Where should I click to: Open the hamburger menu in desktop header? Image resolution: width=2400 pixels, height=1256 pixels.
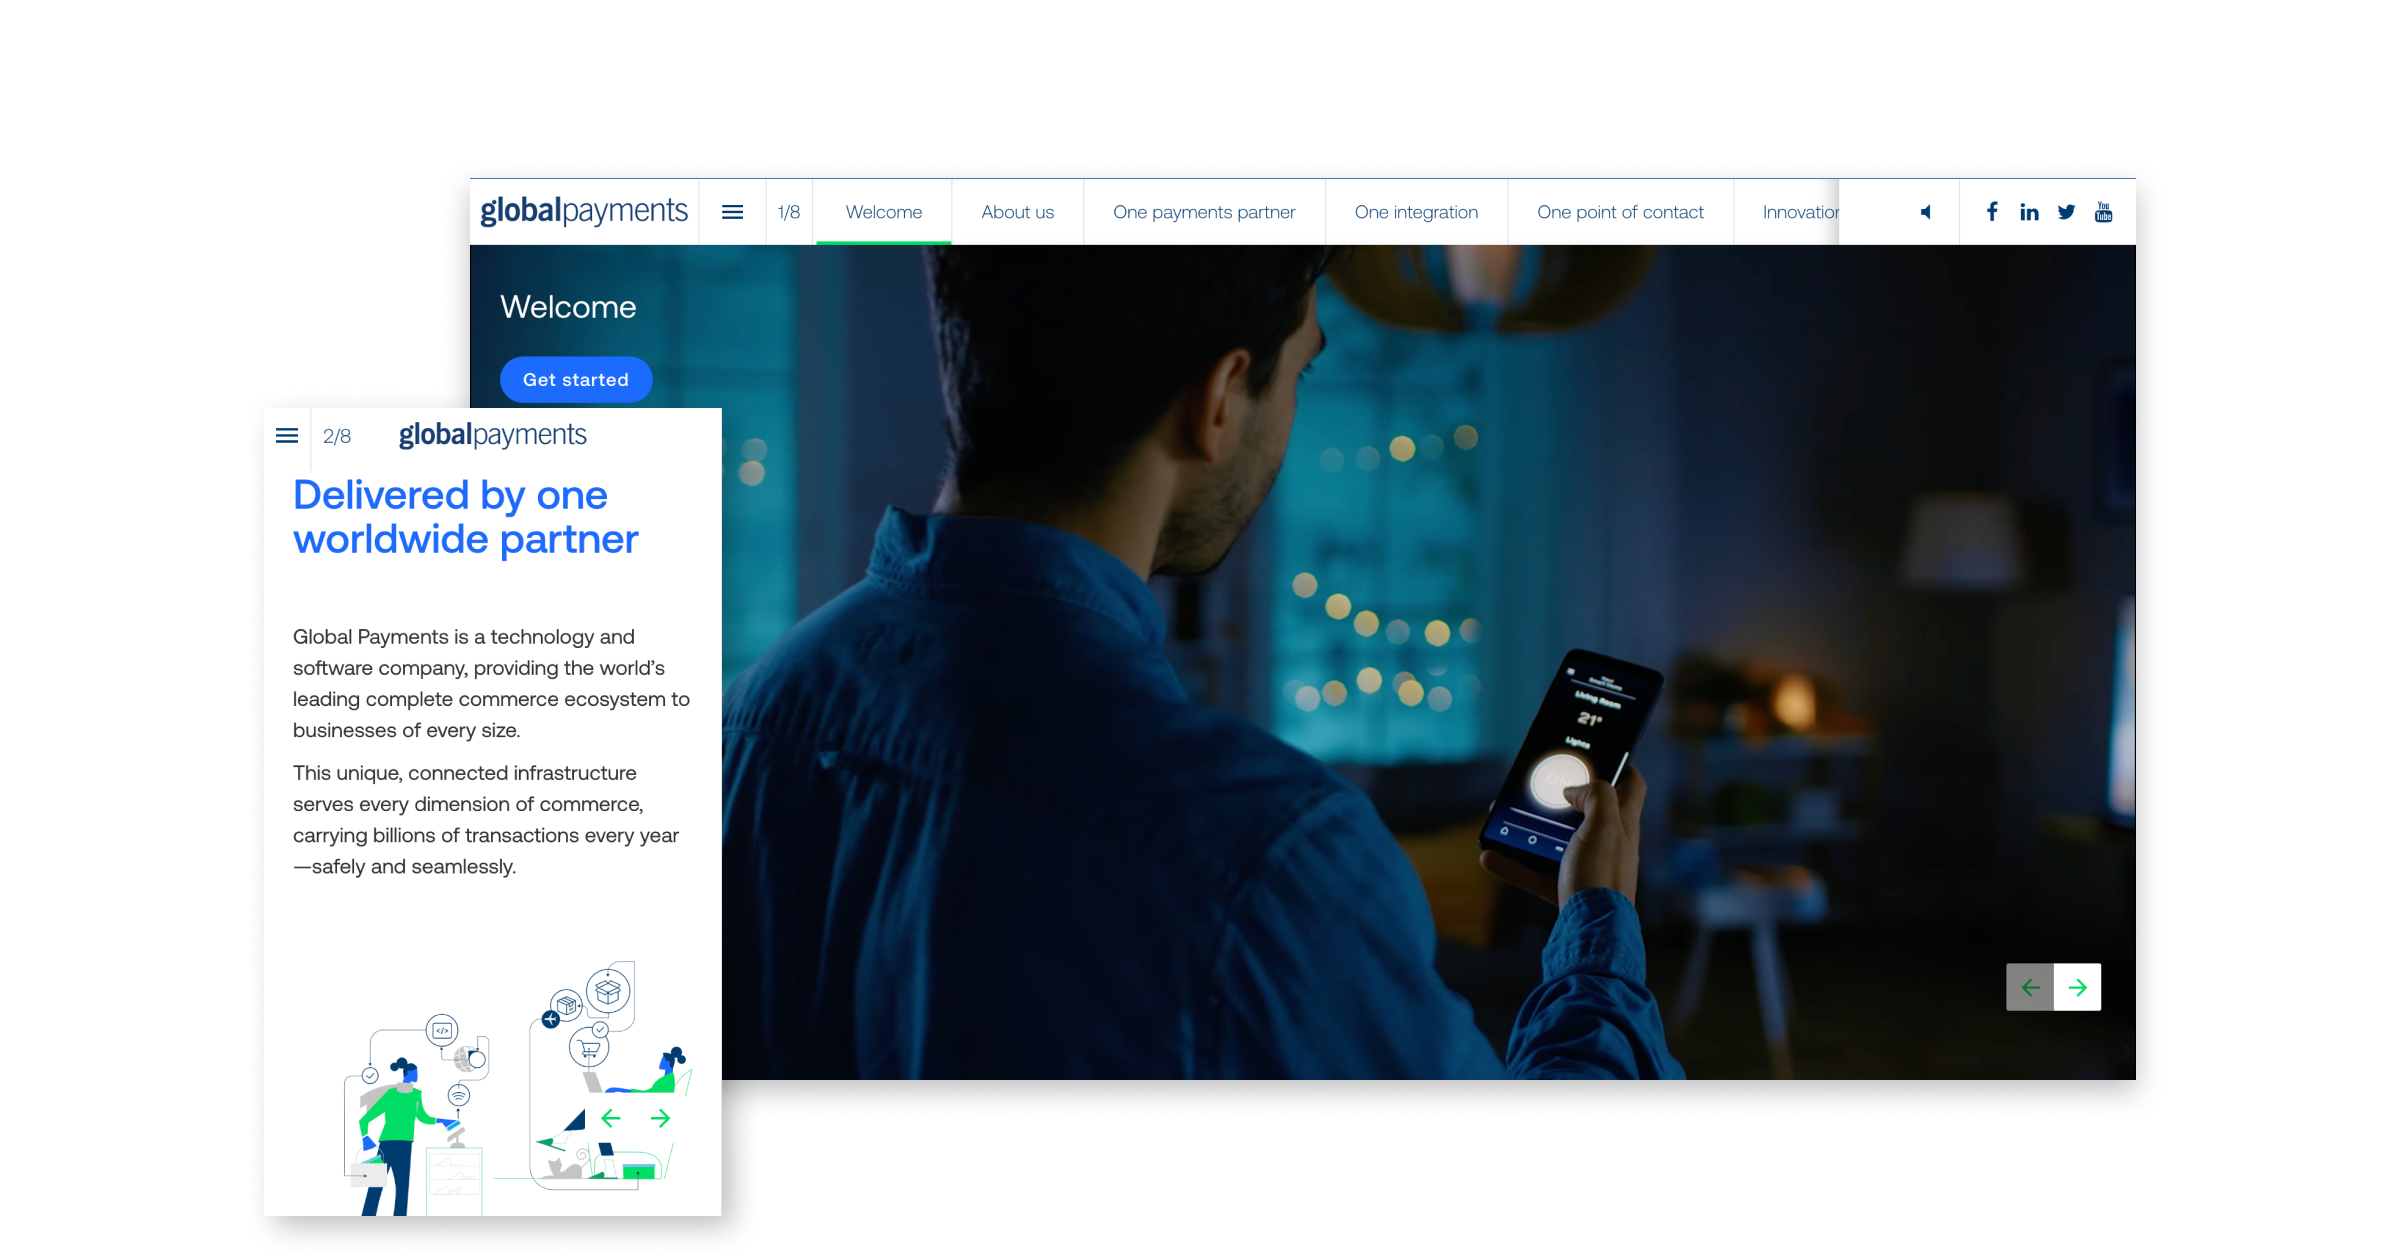pos(732,212)
